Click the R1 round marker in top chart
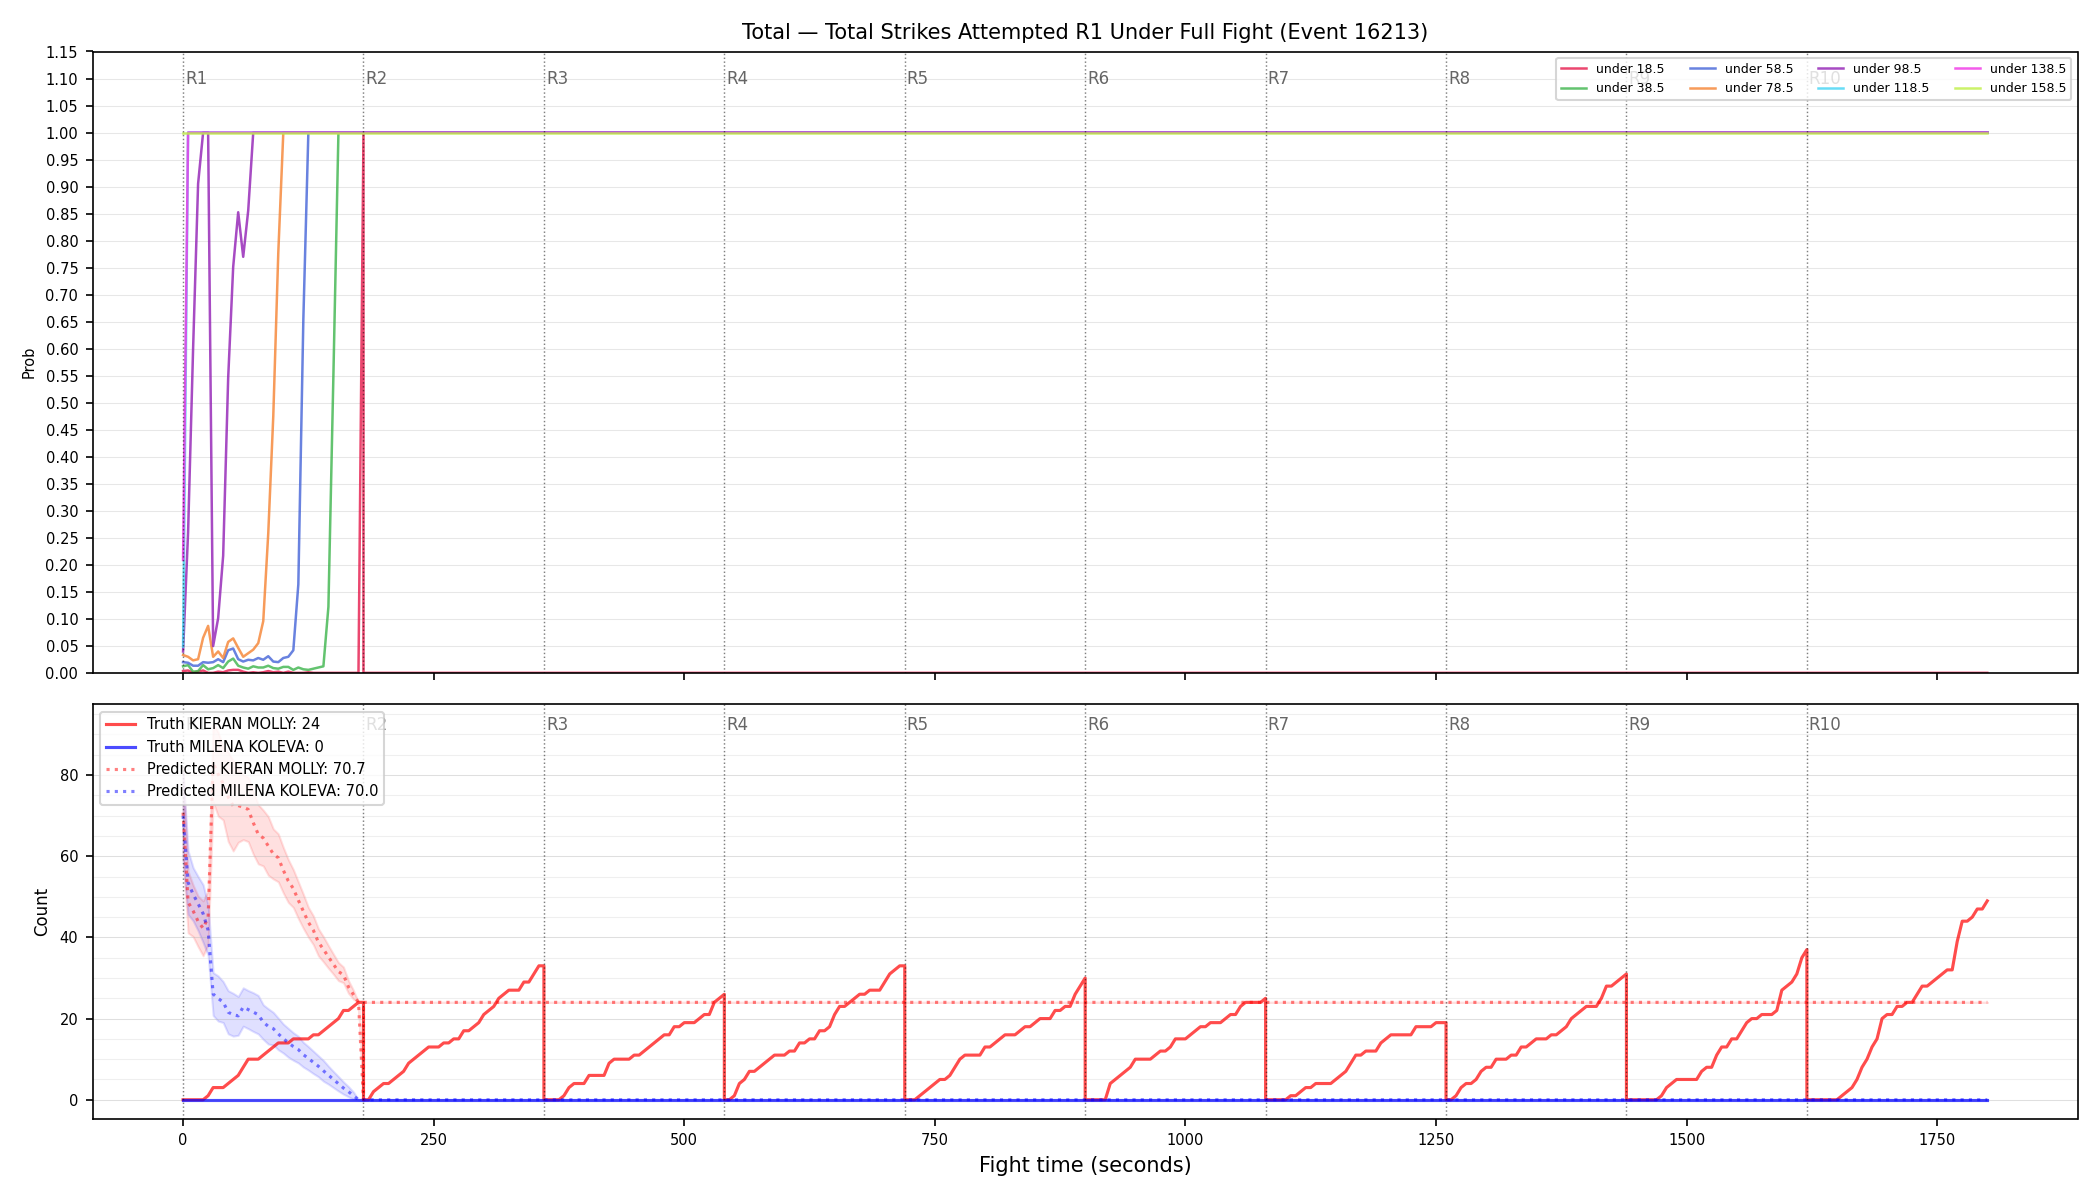 tap(196, 78)
